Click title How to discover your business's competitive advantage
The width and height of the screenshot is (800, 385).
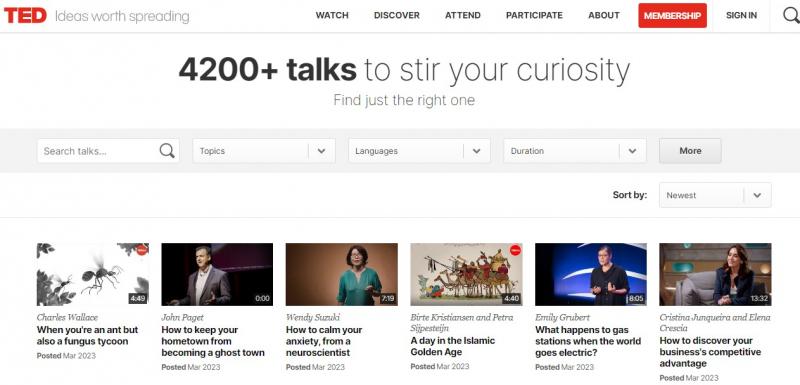[710, 352]
